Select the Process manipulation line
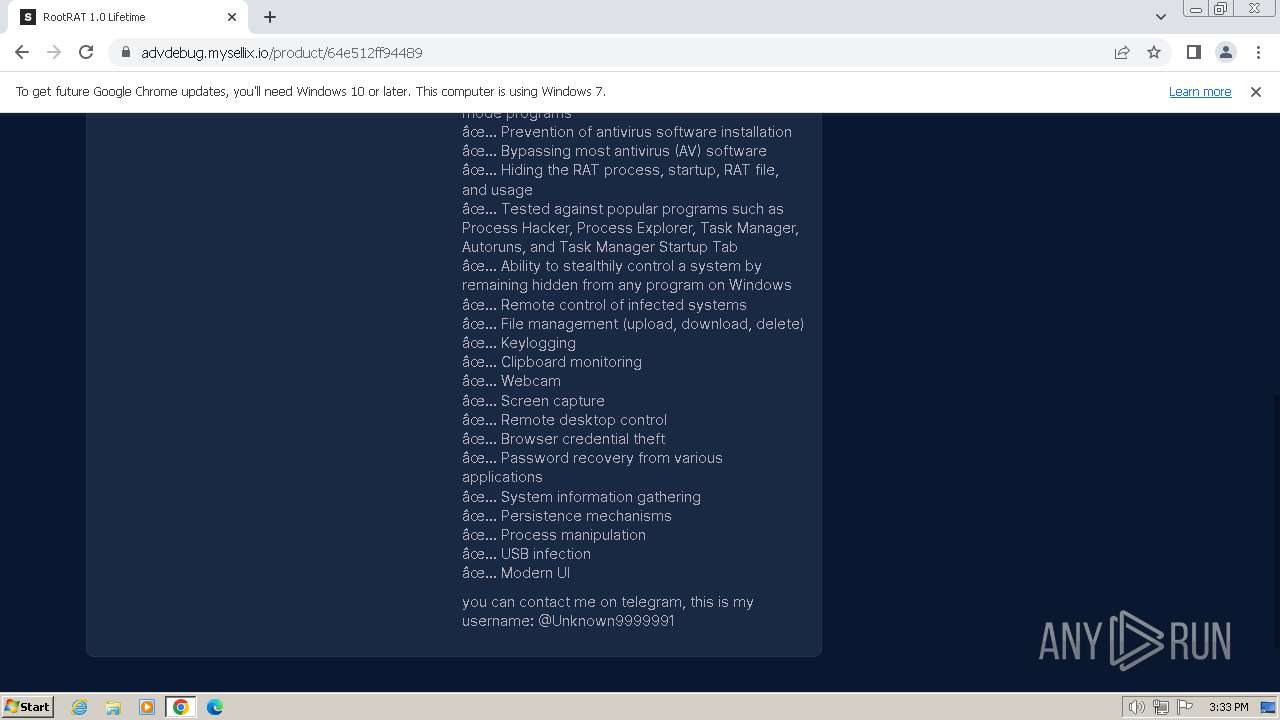This screenshot has height=720, width=1280. [x=554, y=535]
